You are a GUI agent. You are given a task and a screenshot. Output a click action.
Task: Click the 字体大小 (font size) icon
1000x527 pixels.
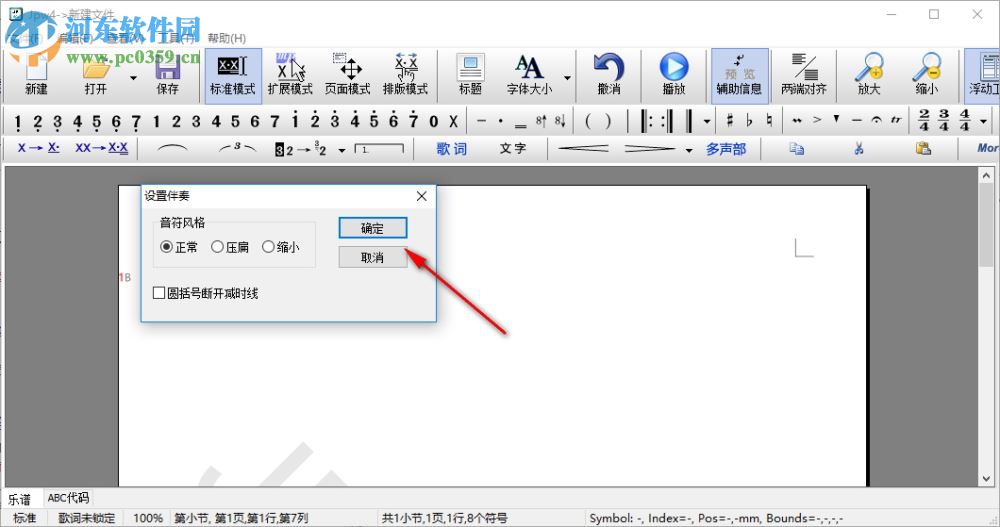(x=529, y=75)
